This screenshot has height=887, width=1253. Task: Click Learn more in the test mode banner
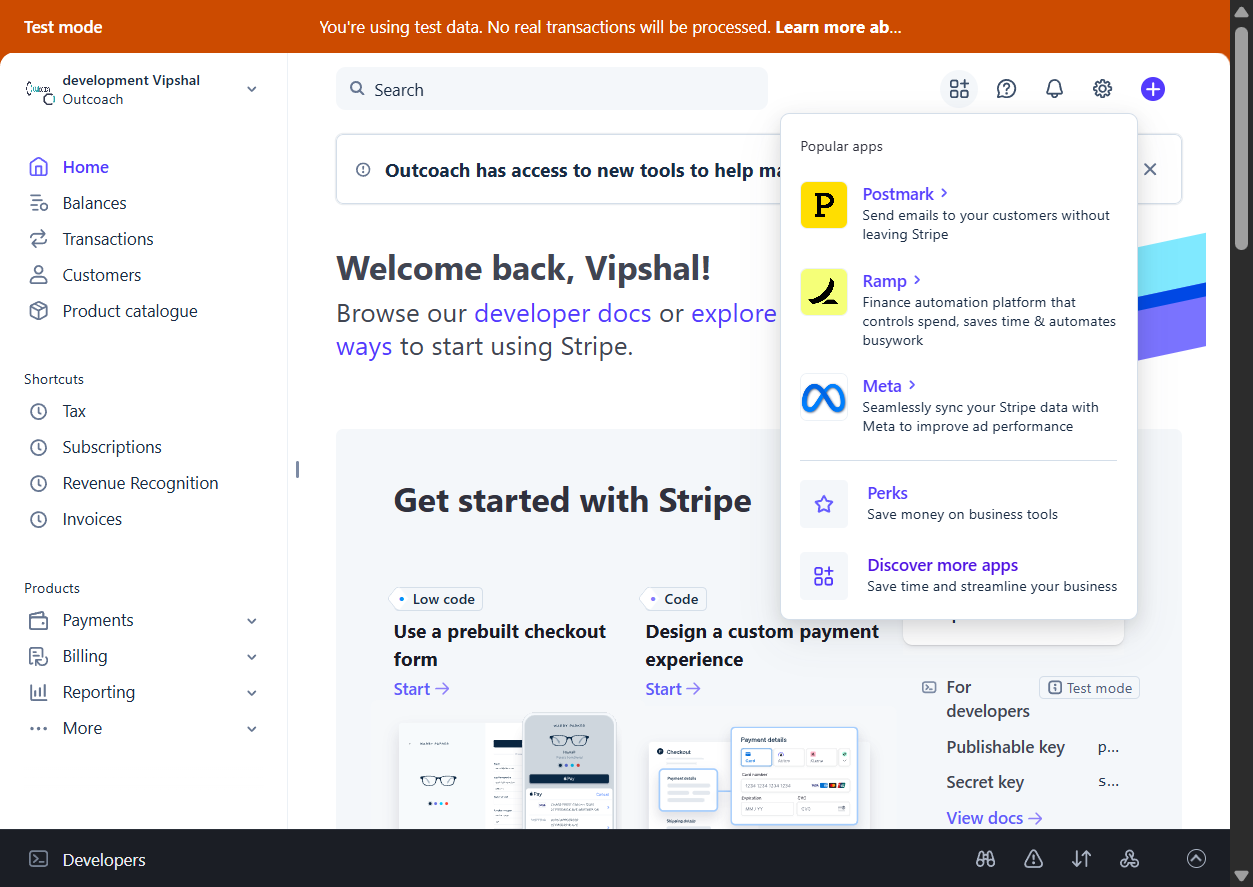(838, 27)
